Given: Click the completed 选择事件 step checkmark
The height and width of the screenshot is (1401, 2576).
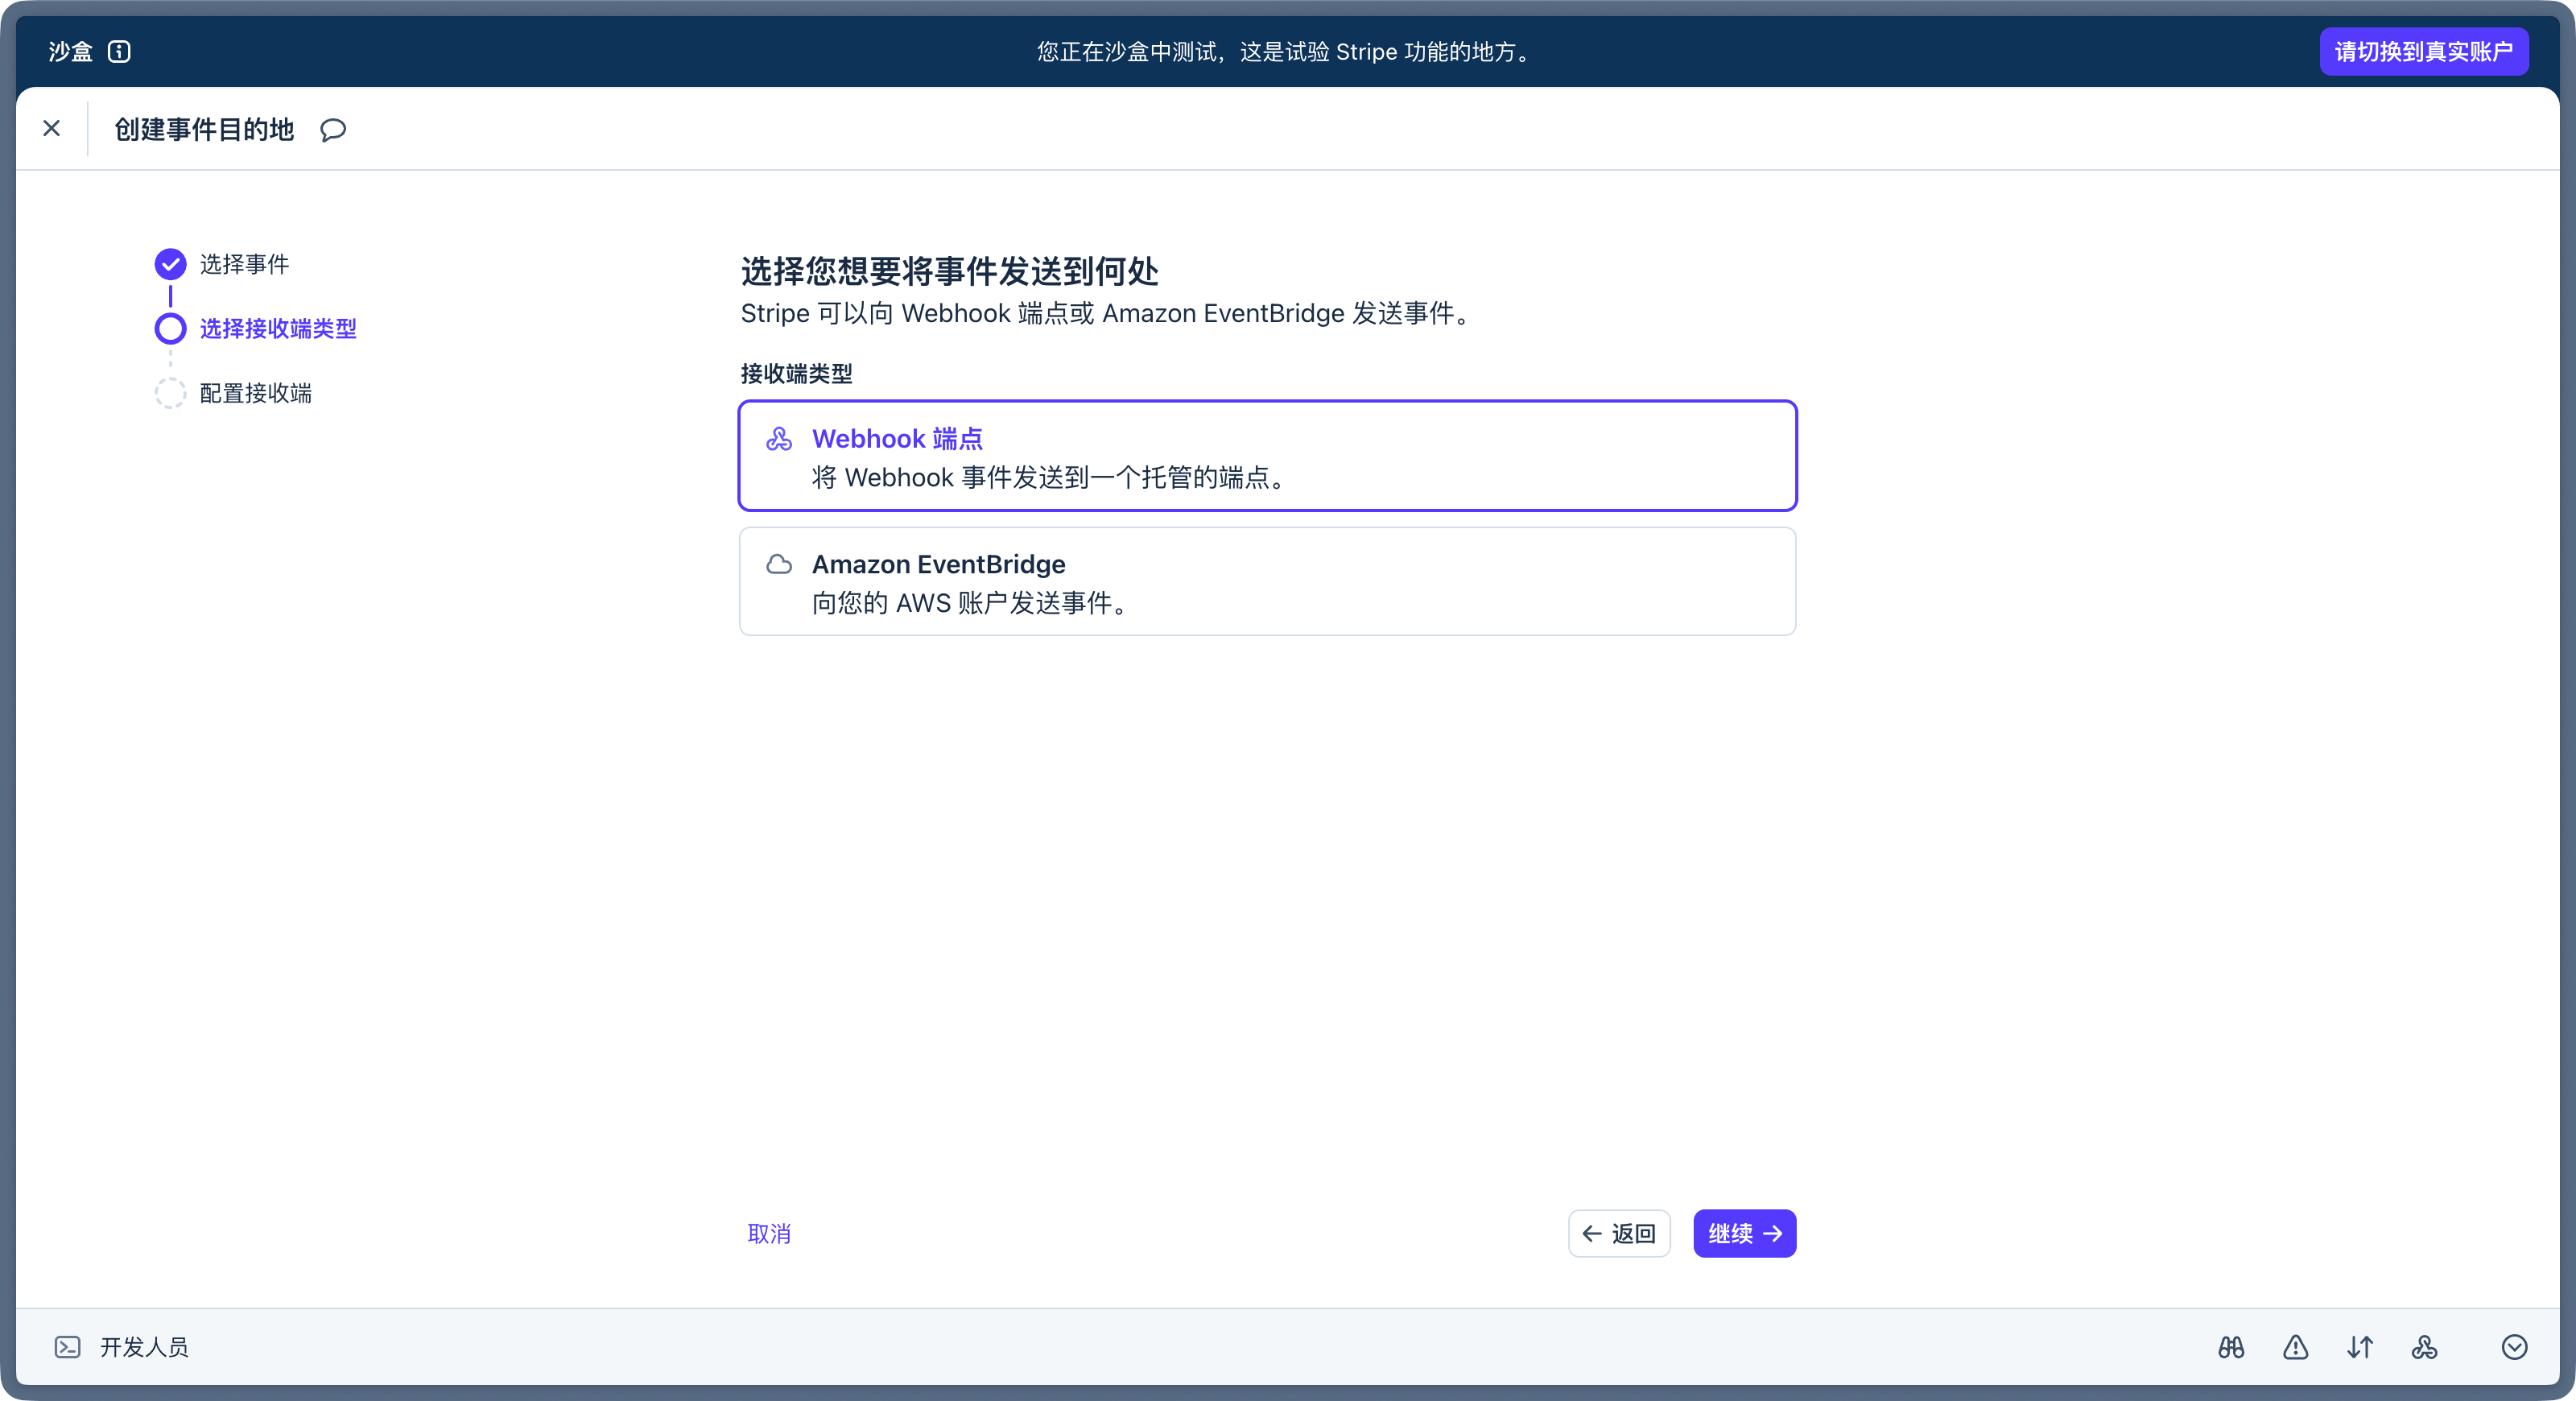Looking at the screenshot, I should pos(170,264).
